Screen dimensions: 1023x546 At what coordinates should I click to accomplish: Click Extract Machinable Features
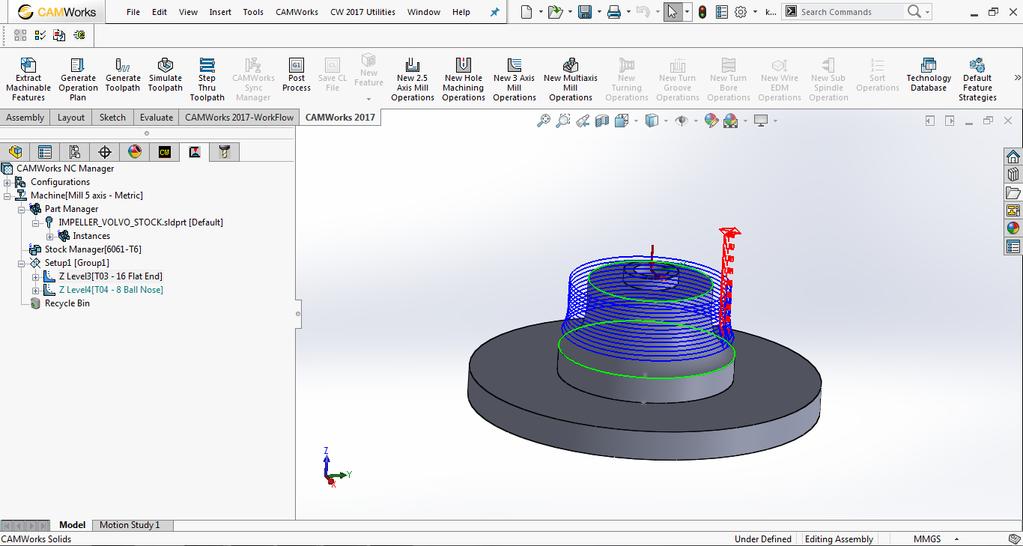[28, 79]
